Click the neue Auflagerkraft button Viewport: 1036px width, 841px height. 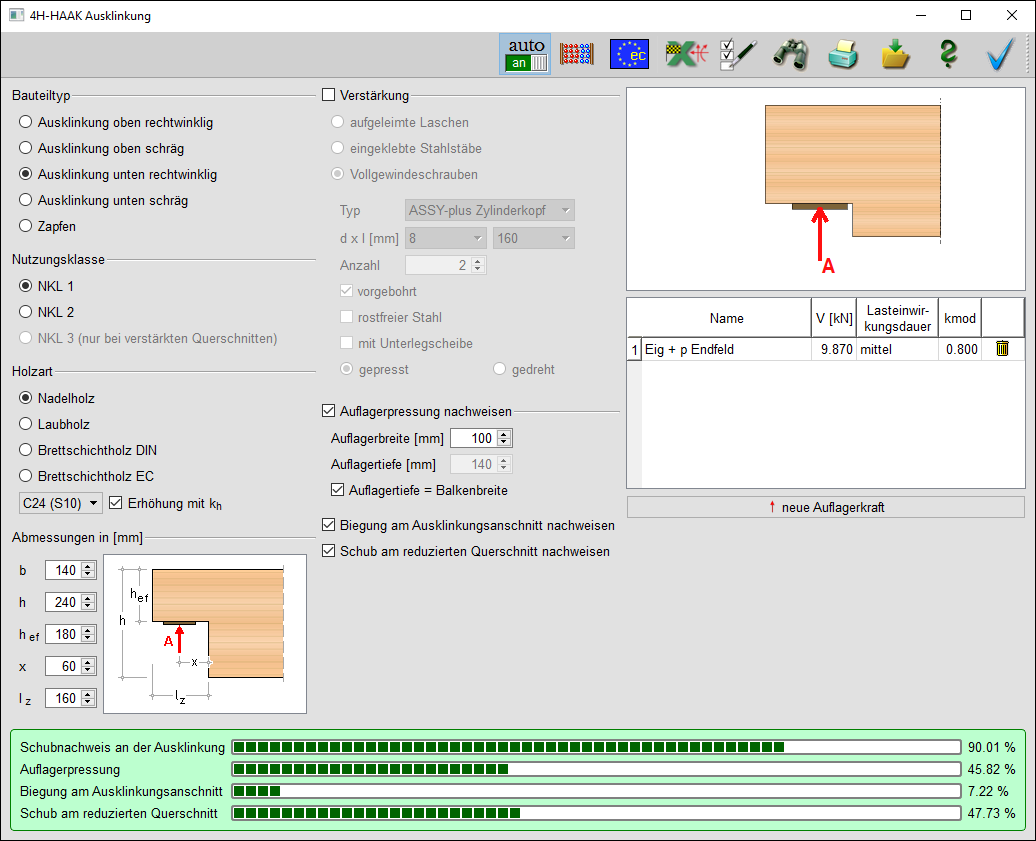825,507
